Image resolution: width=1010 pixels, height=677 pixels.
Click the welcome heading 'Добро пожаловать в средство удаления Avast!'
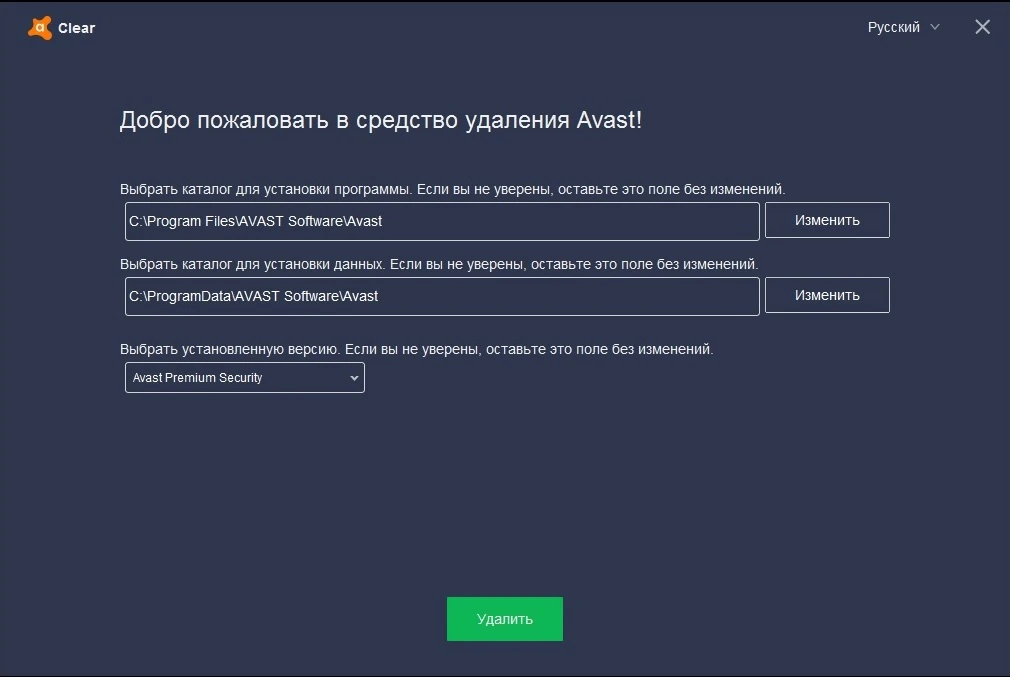click(x=381, y=120)
